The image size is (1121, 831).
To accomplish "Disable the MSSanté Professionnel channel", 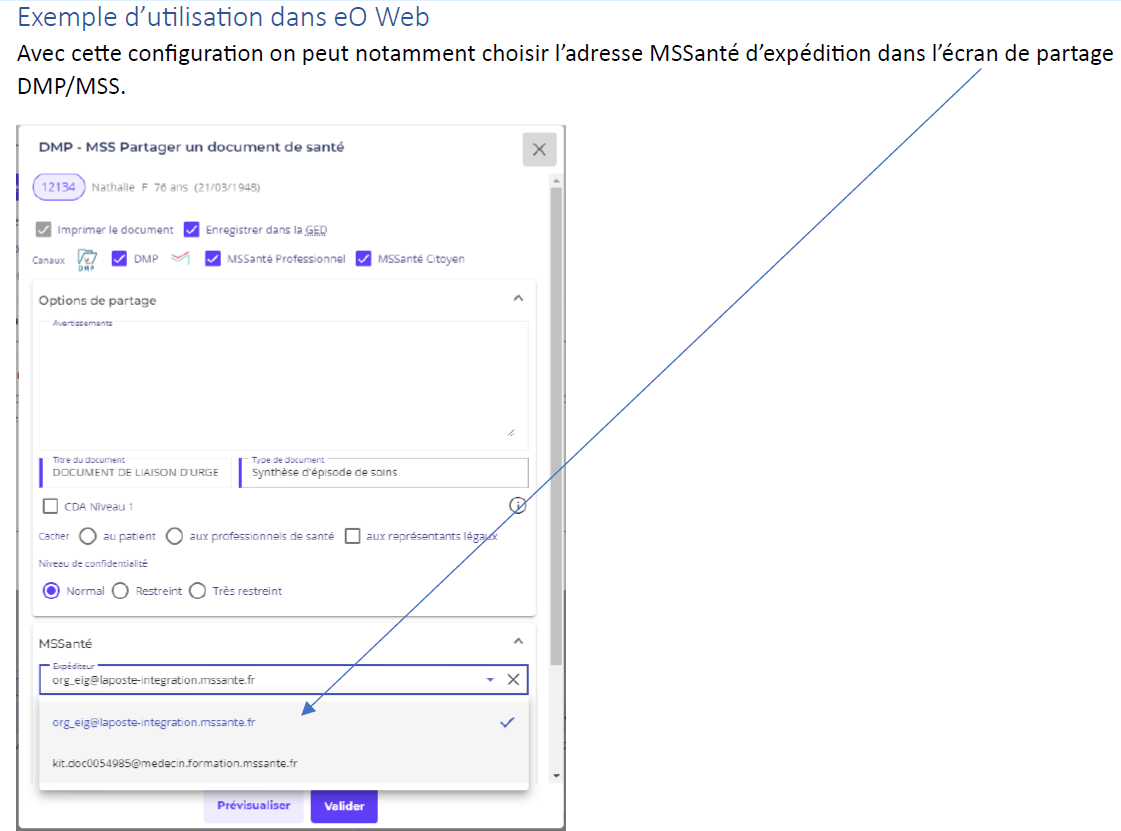I will [213, 259].
